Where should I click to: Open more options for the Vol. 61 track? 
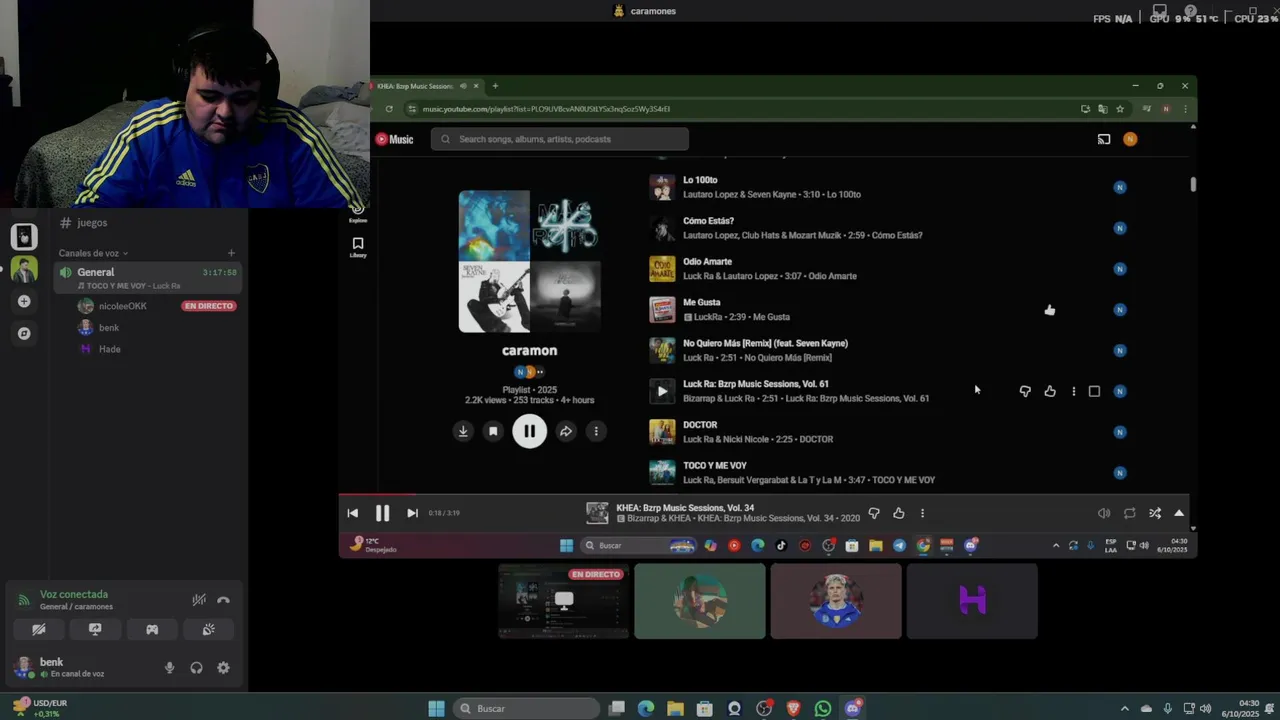1074,391
